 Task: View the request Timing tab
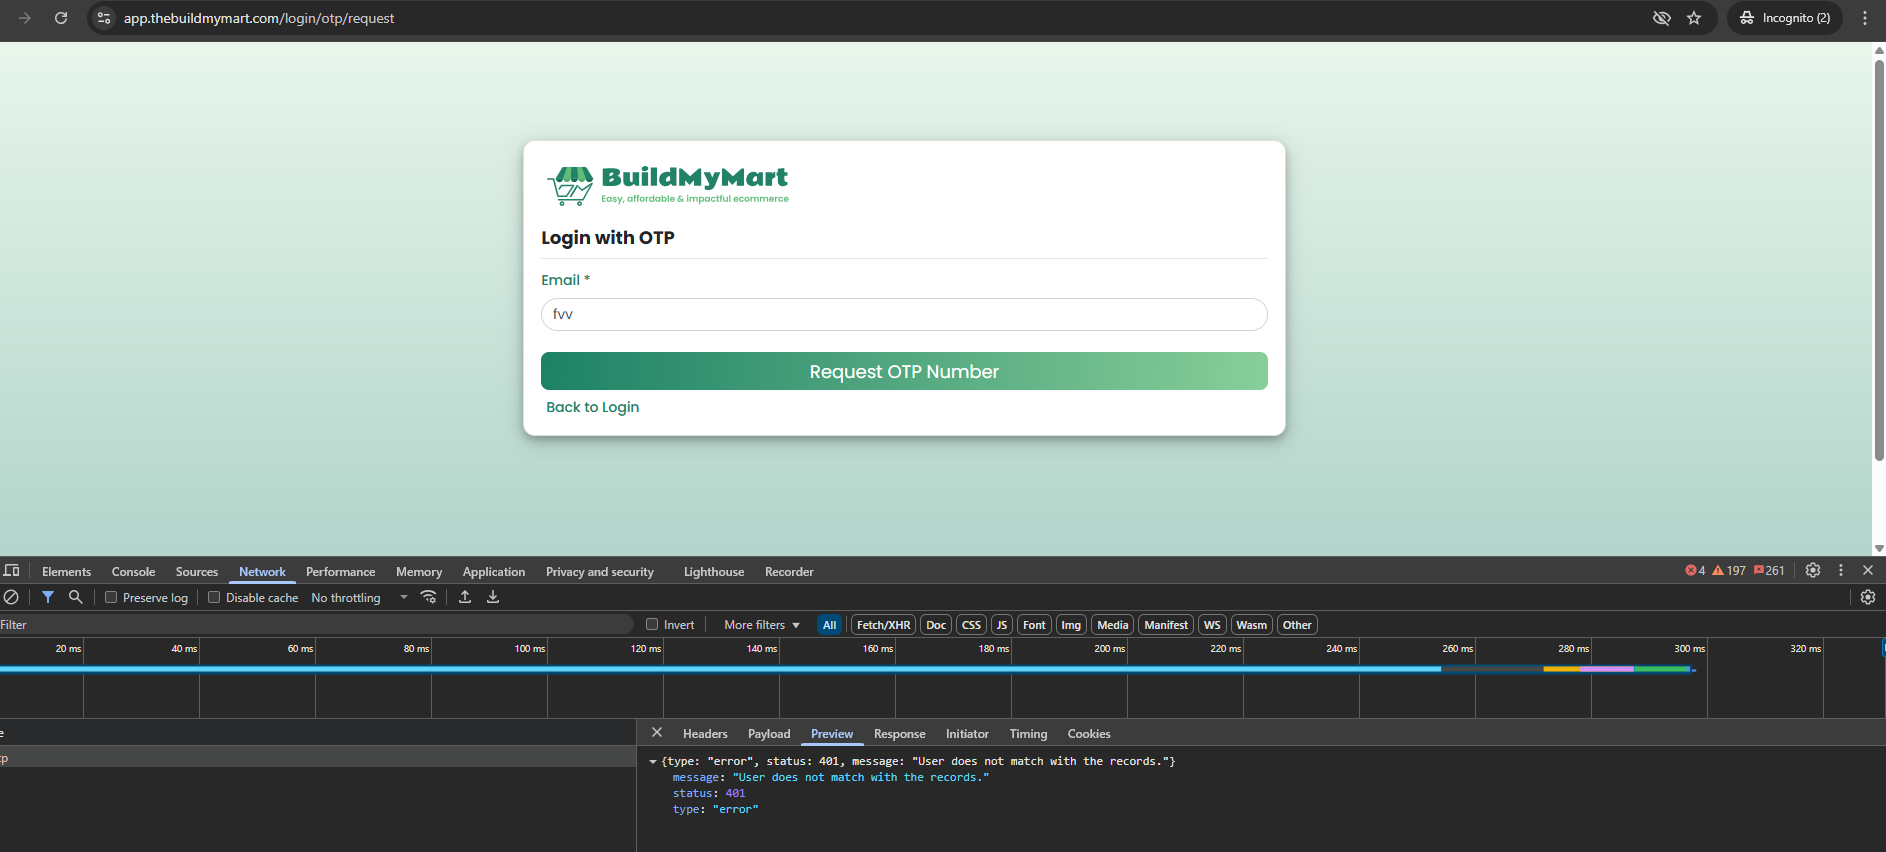click(x=1028, y=734)
